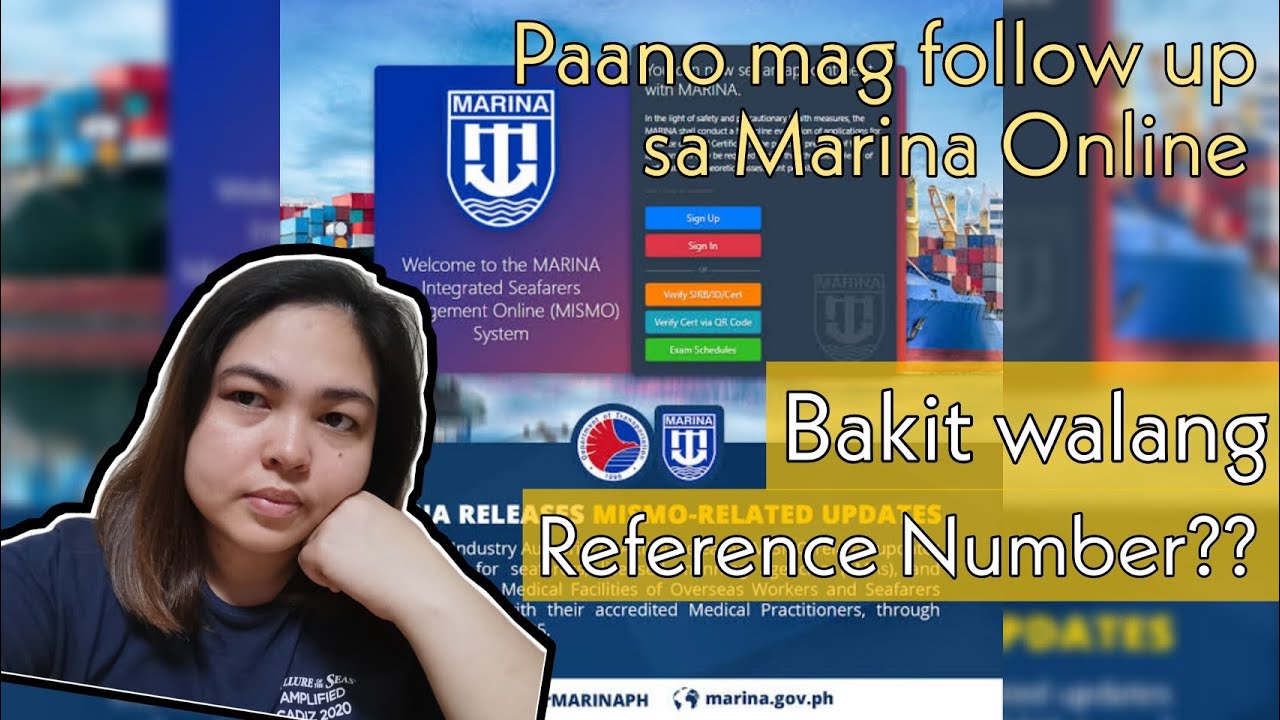The height and width of the screenshot is (720, 1280).
Task: Click the small MARINA badge beside seal
Action: (687, 441)
